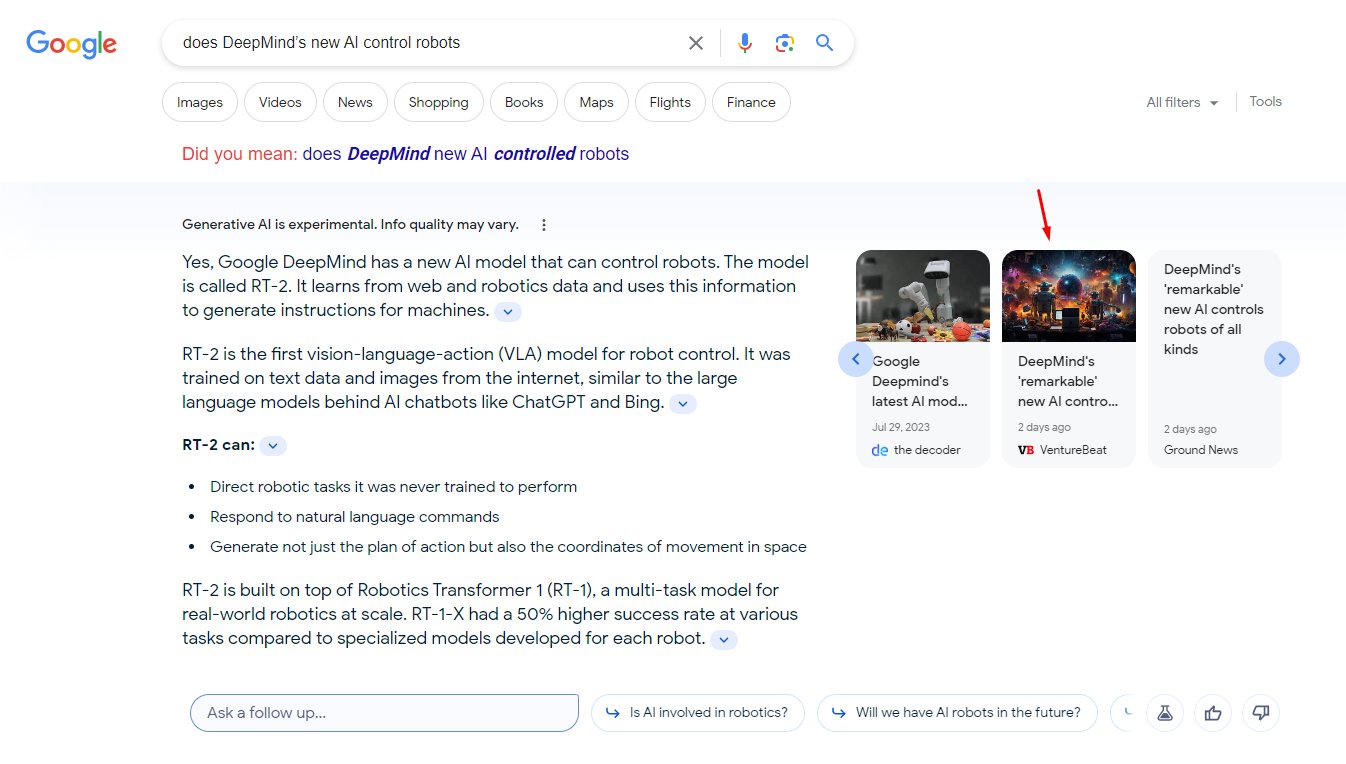Open the All filters dropdown

coord(1182,102)
